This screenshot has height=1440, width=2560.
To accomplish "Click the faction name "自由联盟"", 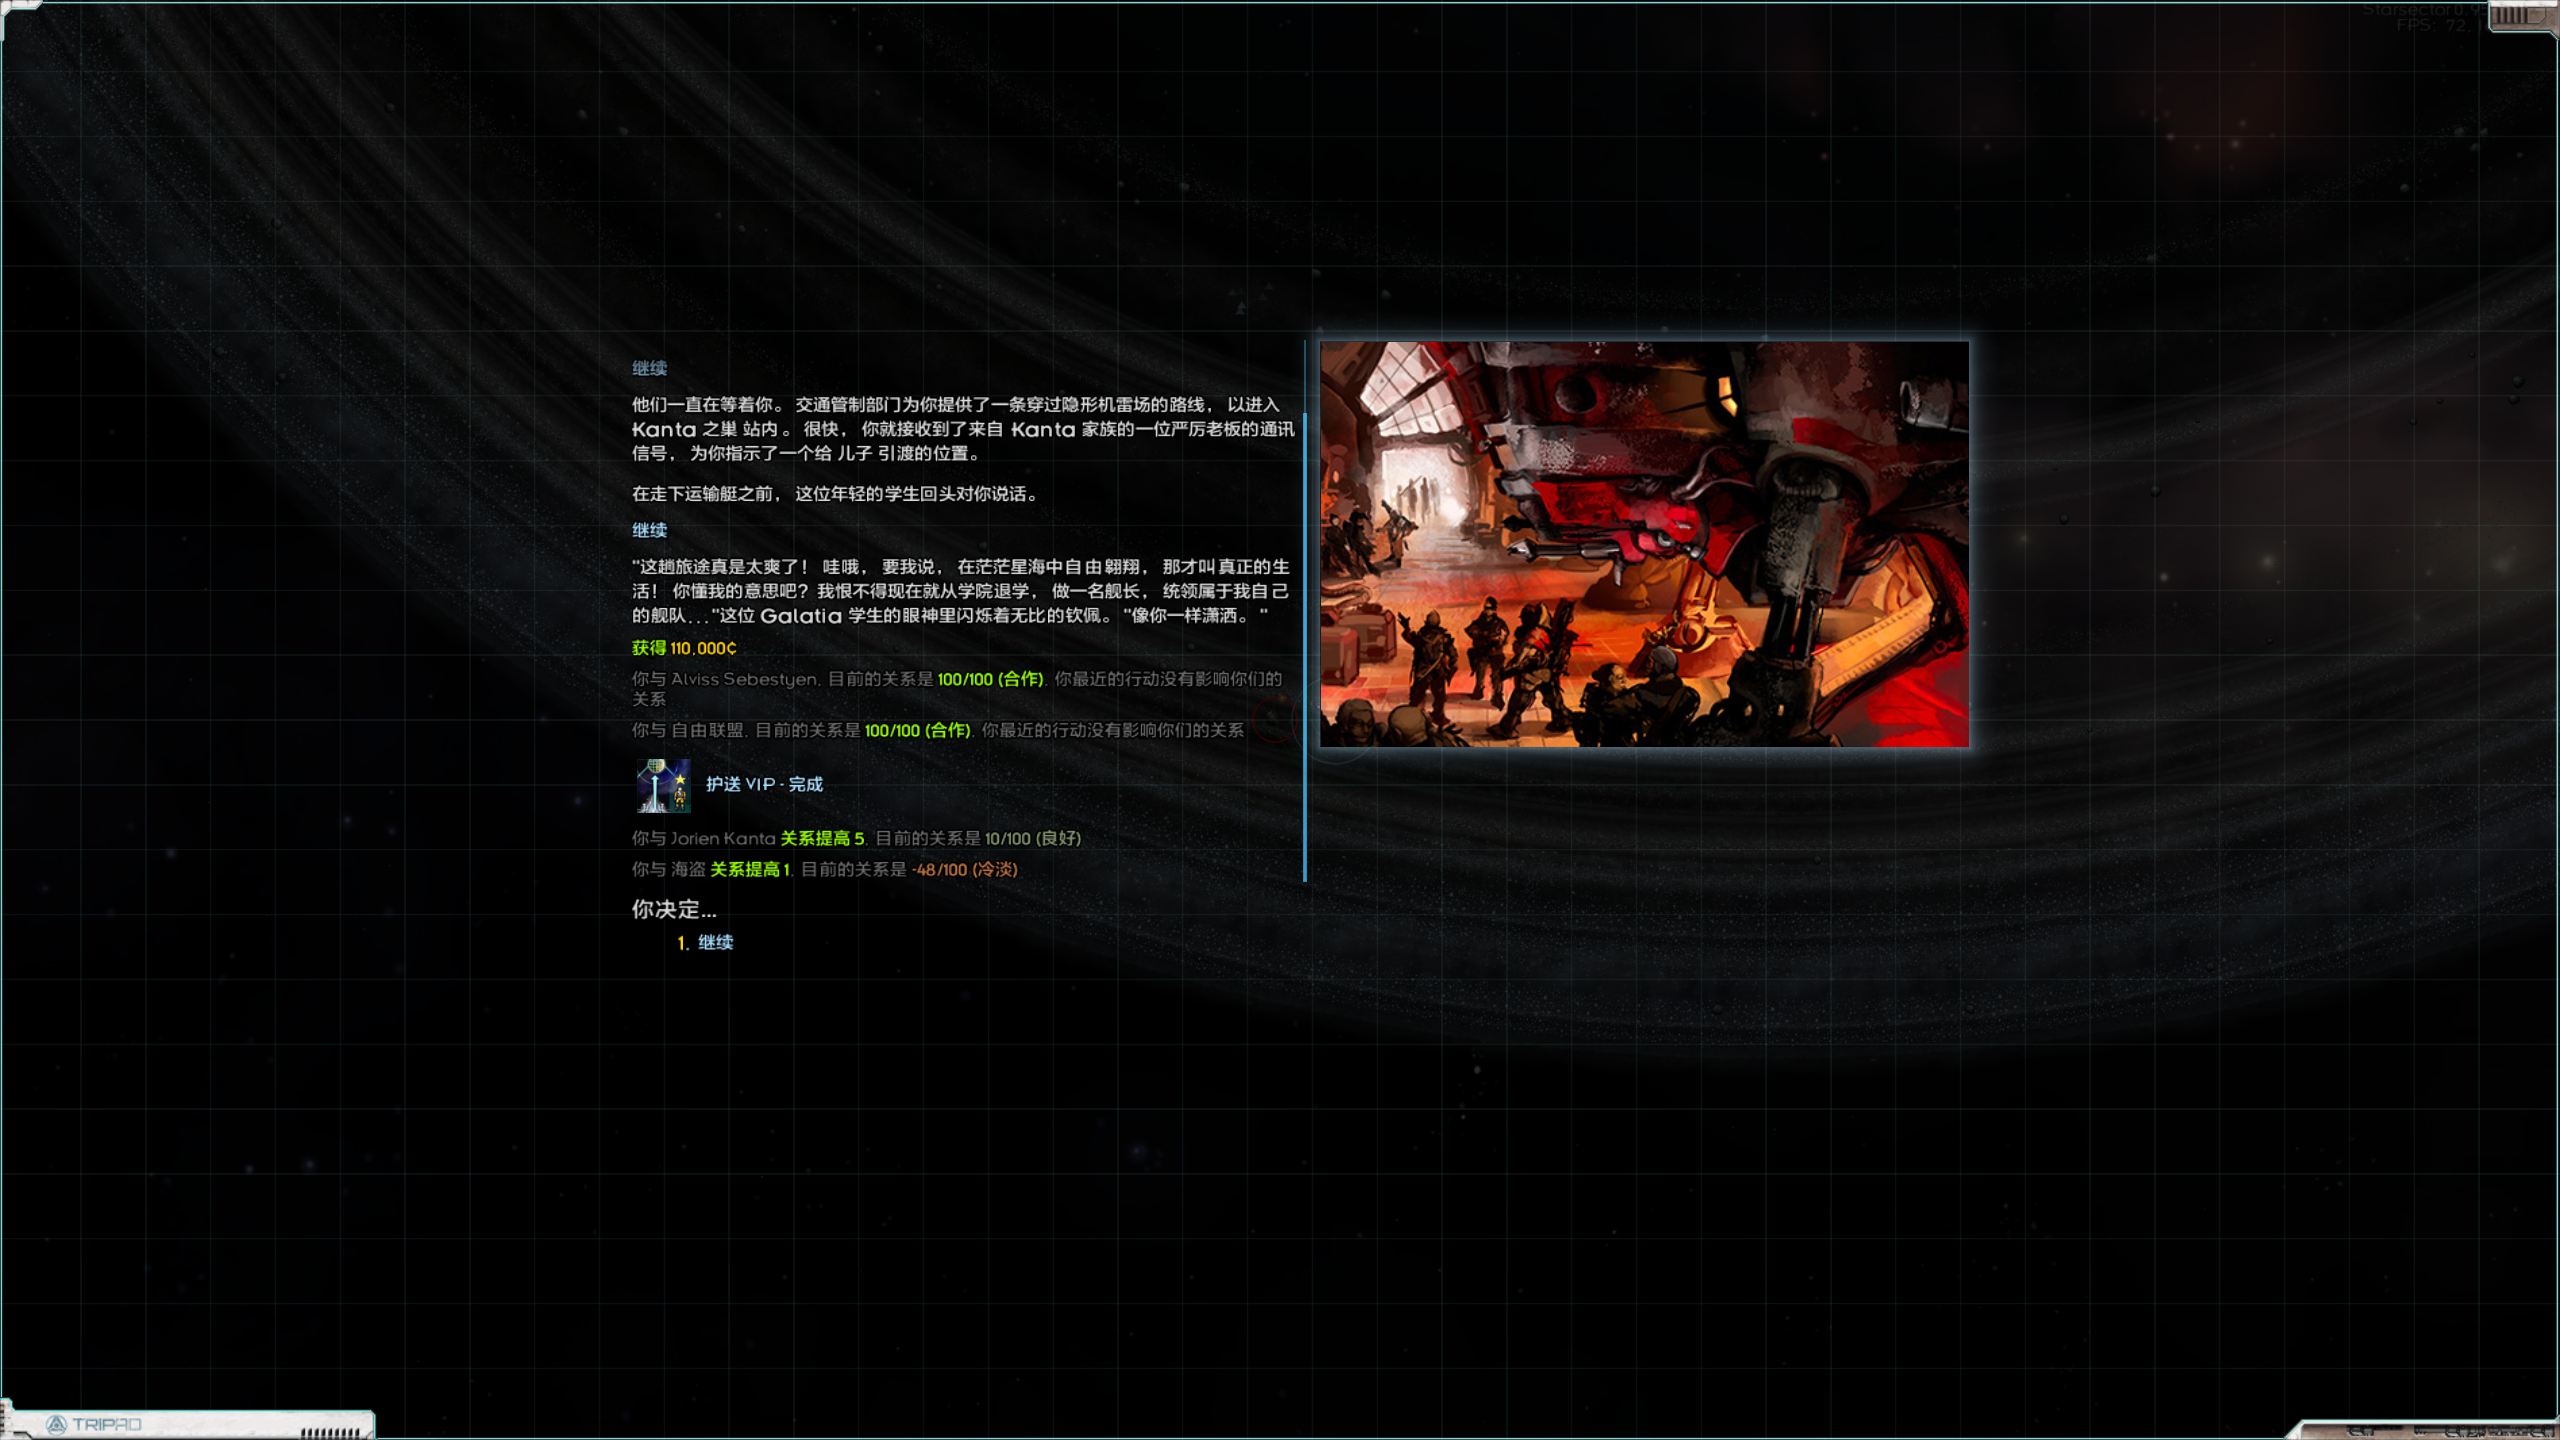I will tap(708, 730).
